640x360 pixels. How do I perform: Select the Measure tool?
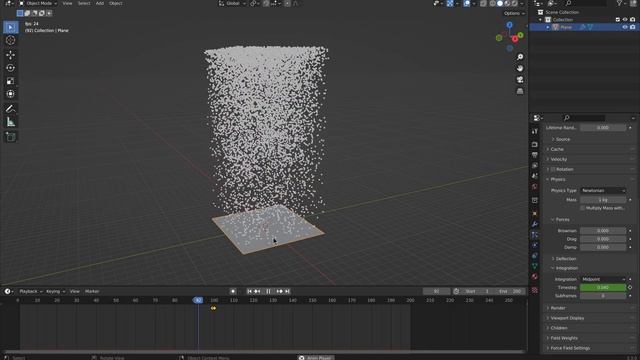11,122
